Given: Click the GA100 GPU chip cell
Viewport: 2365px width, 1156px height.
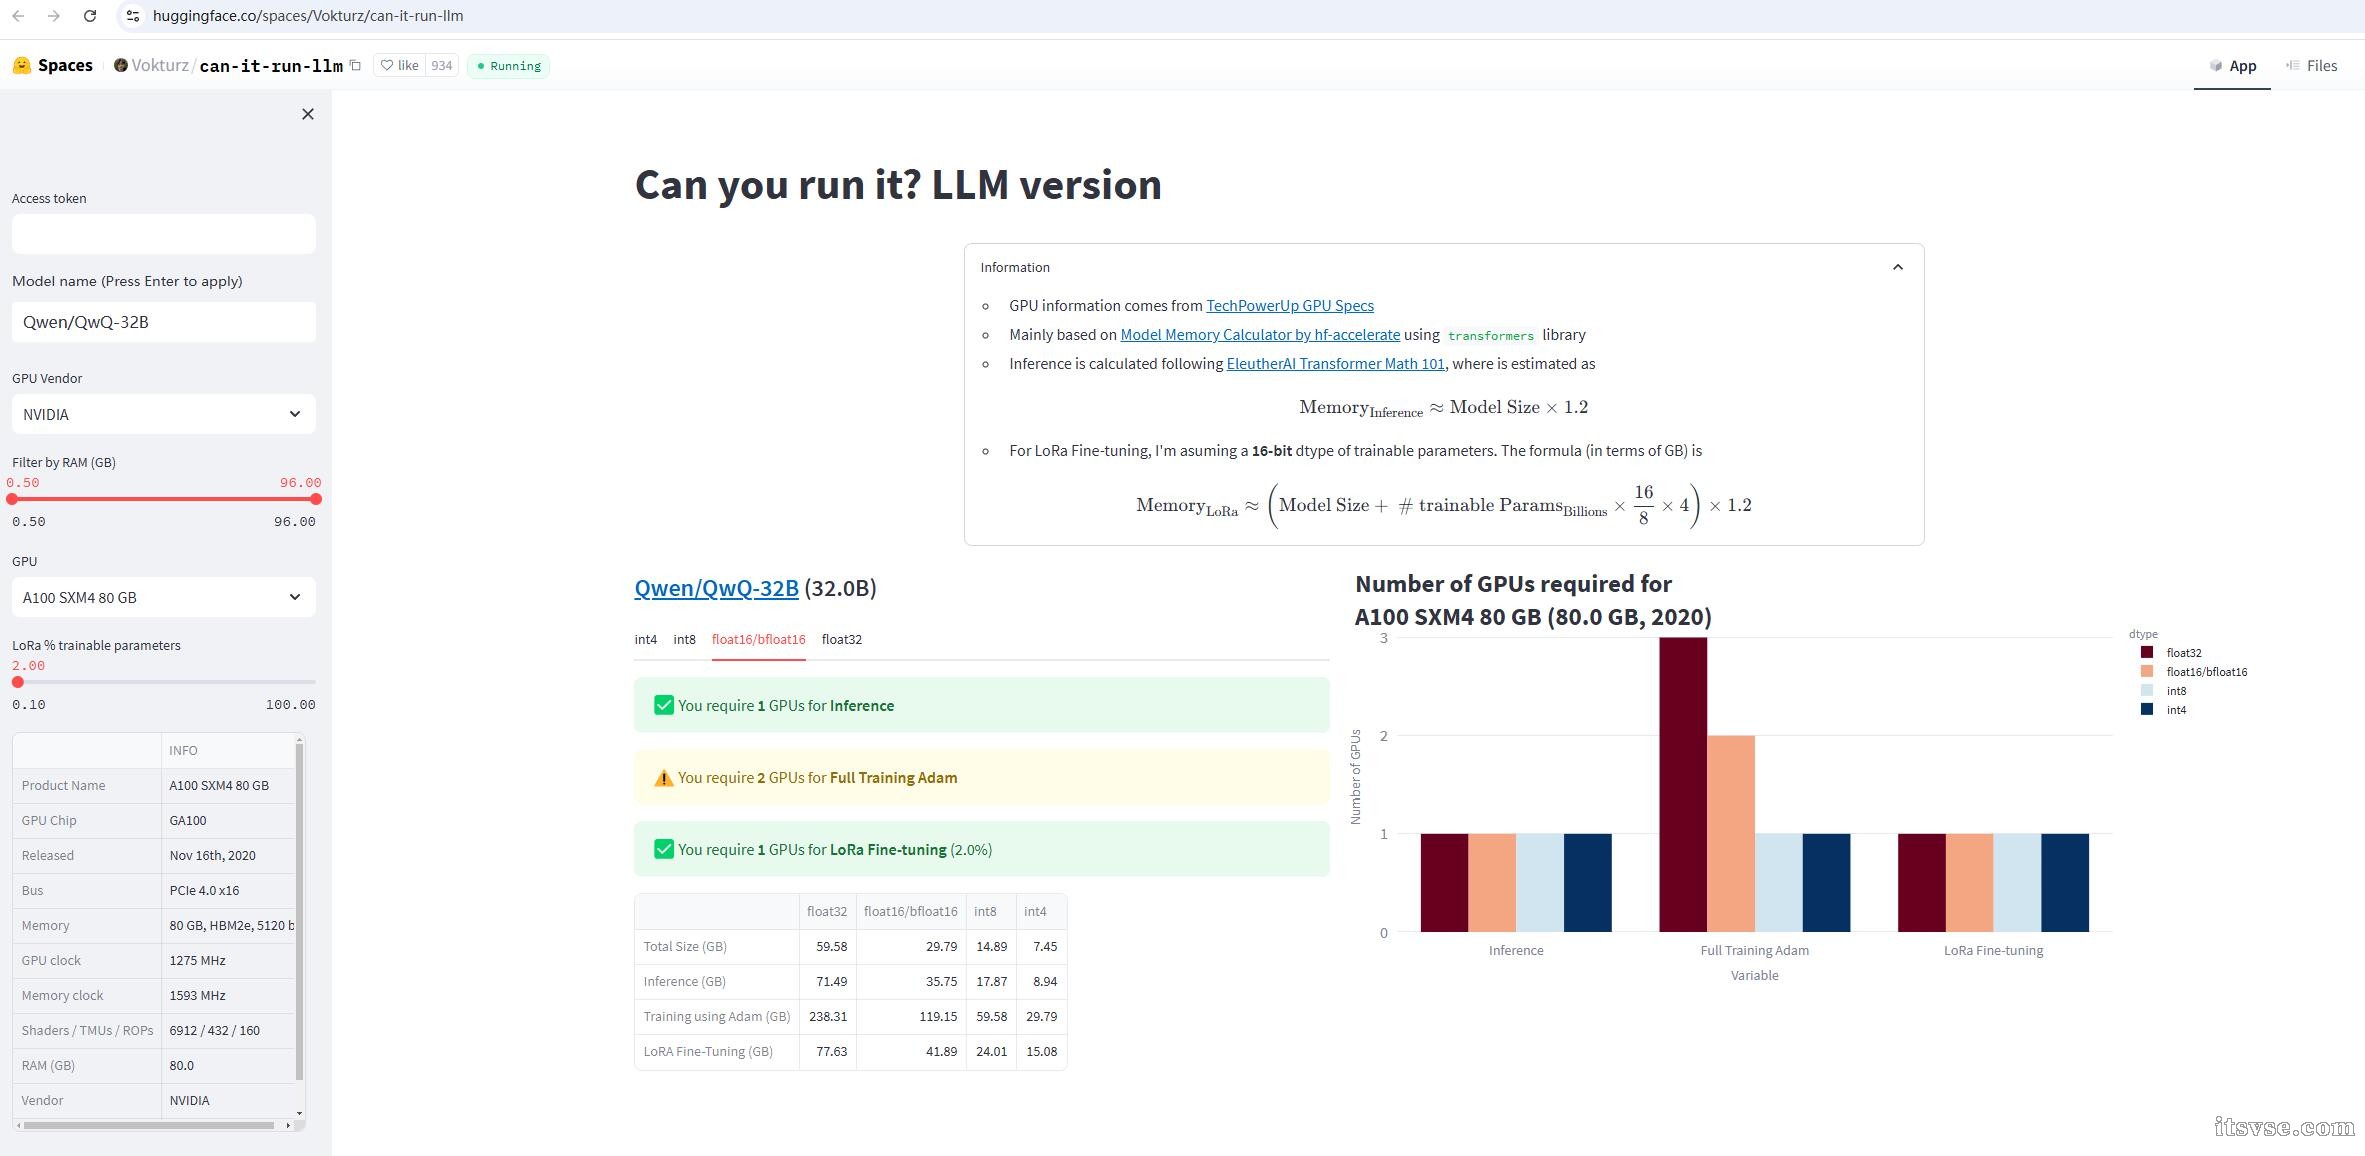Looking at the screenshot, I should pos(229,821).
